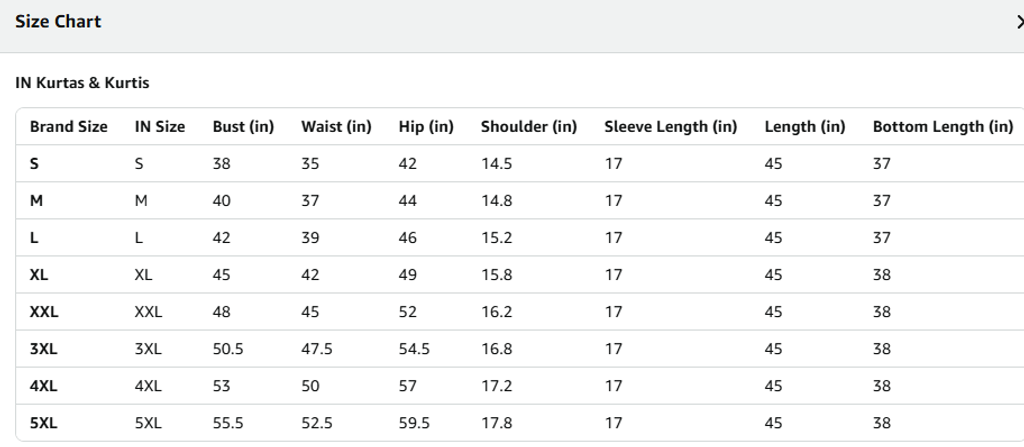
Task: Select the 47.5 waist measurement cell
Action: (x=317, y=349)
